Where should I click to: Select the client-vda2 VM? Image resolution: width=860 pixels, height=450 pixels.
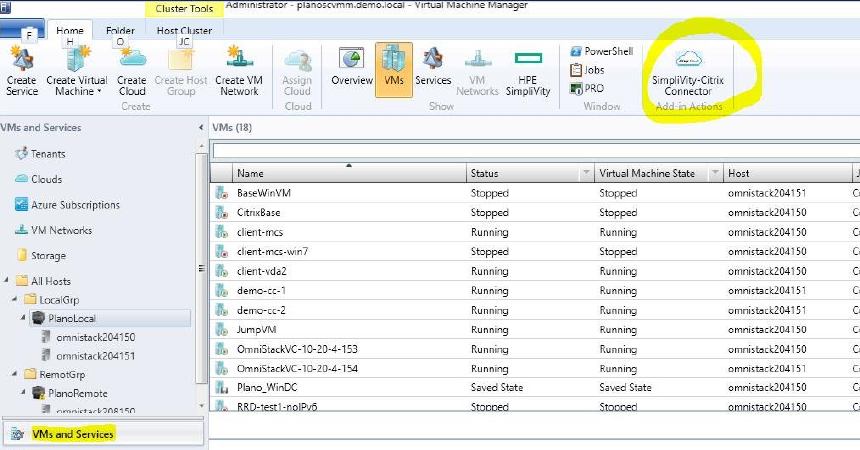[x=535, y=271]
